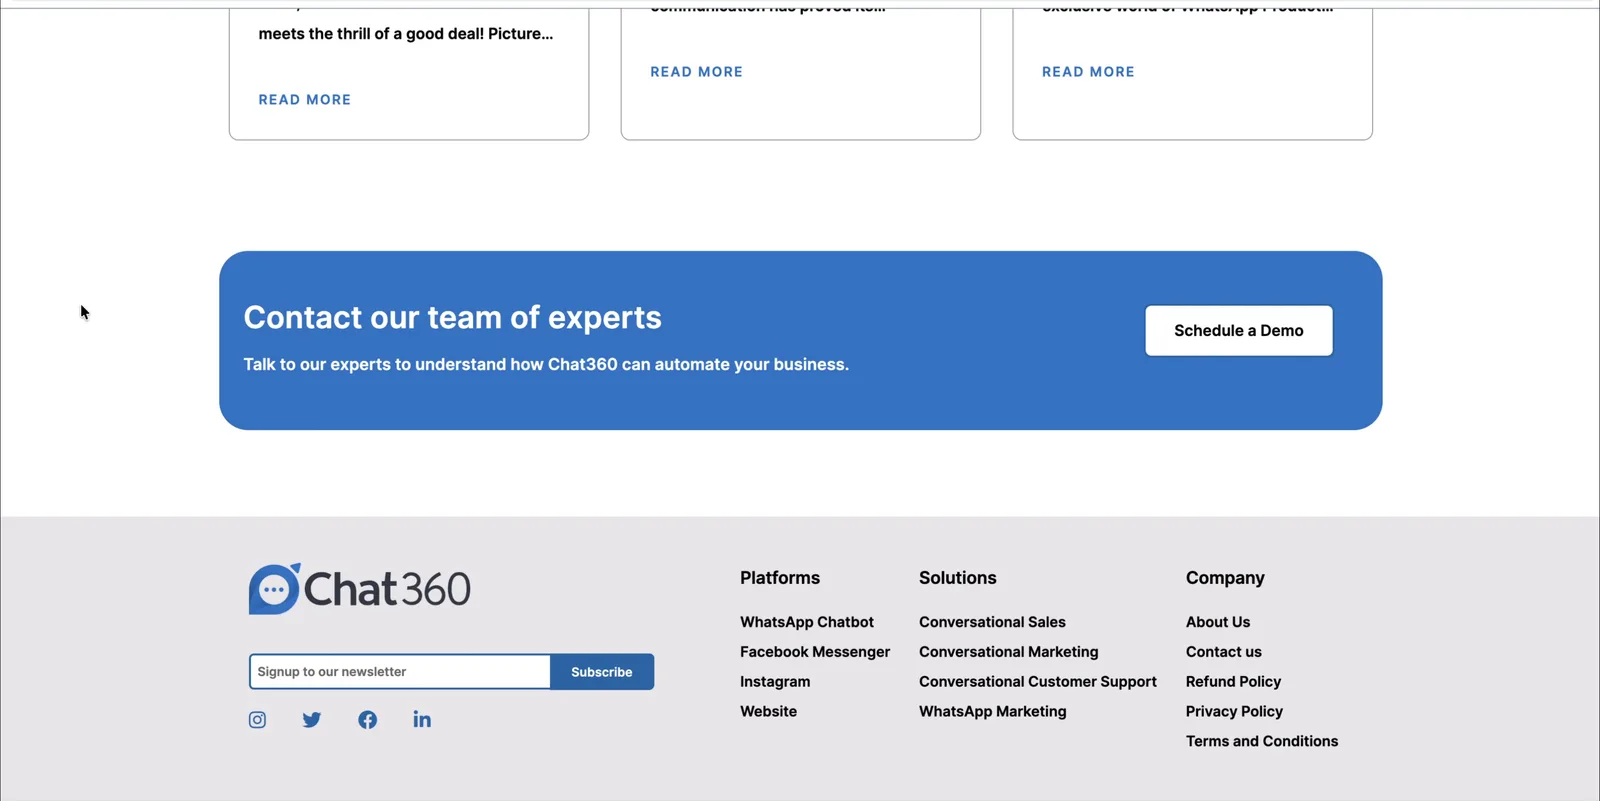The height and width of the screenshot is (801, 1600).
Task: Click the 'Solutions' footer heading
Action: [958, 578]
